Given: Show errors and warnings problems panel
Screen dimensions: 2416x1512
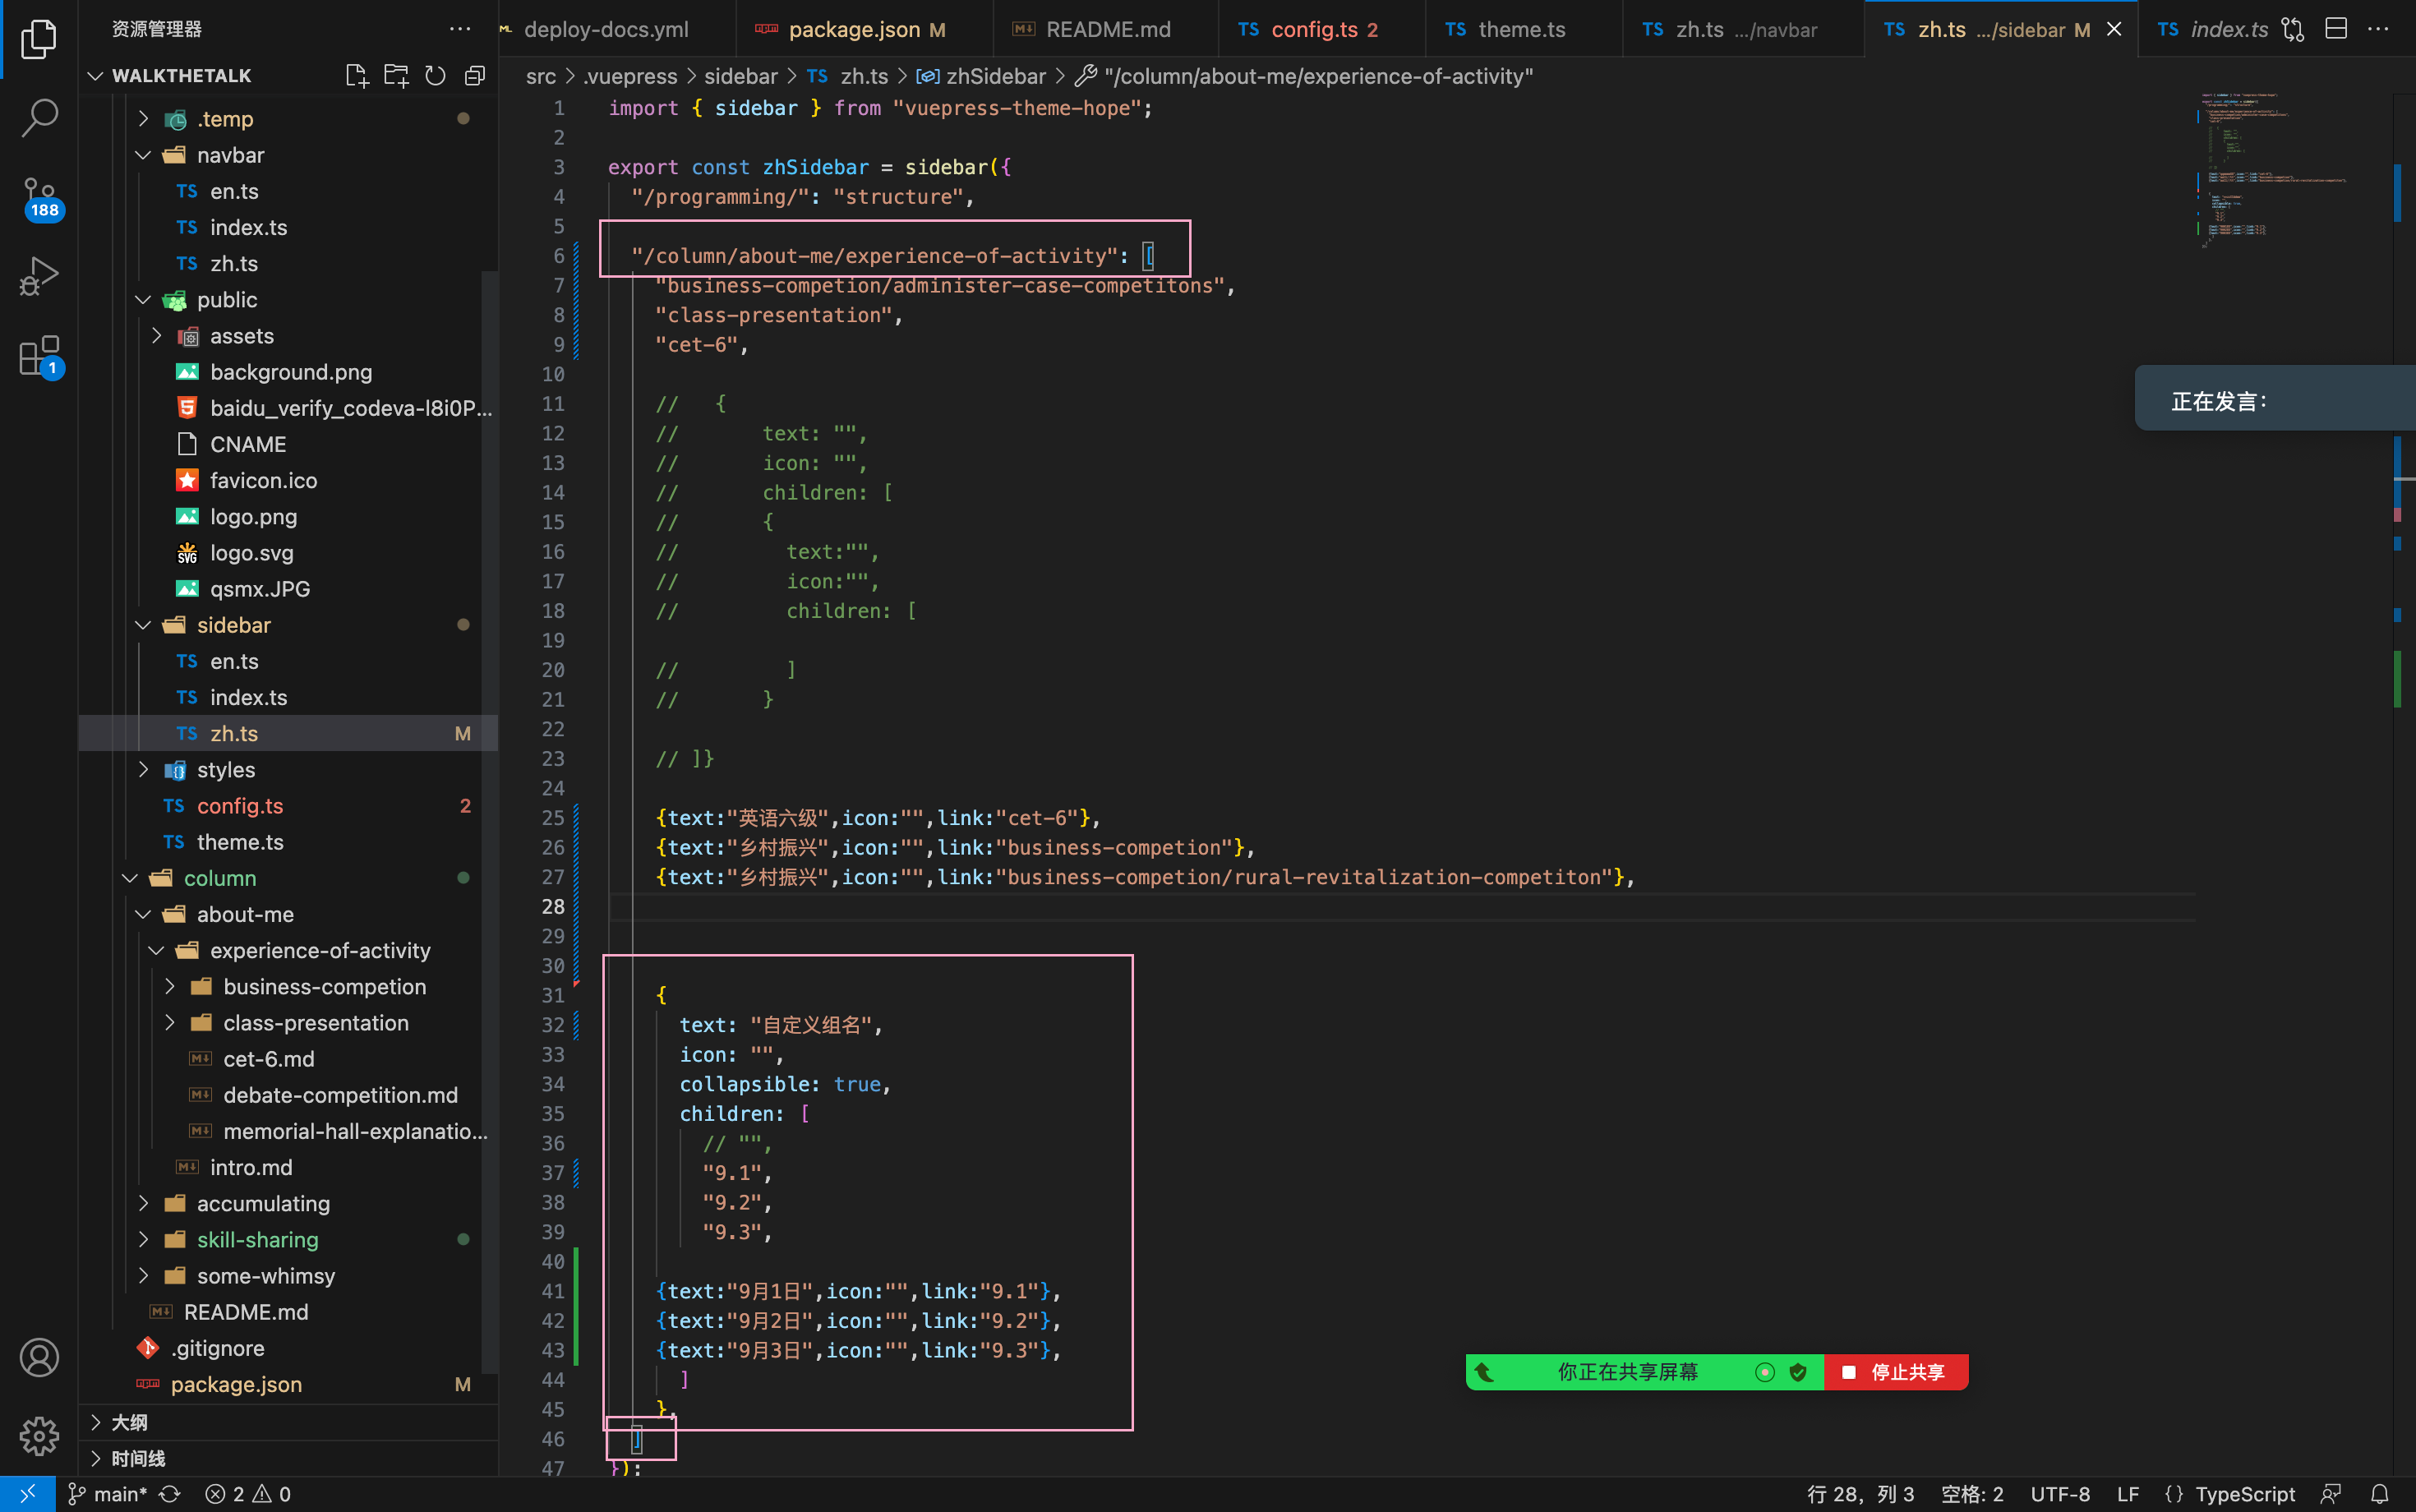Looking at the screenshot, I should coord(248,1494).
